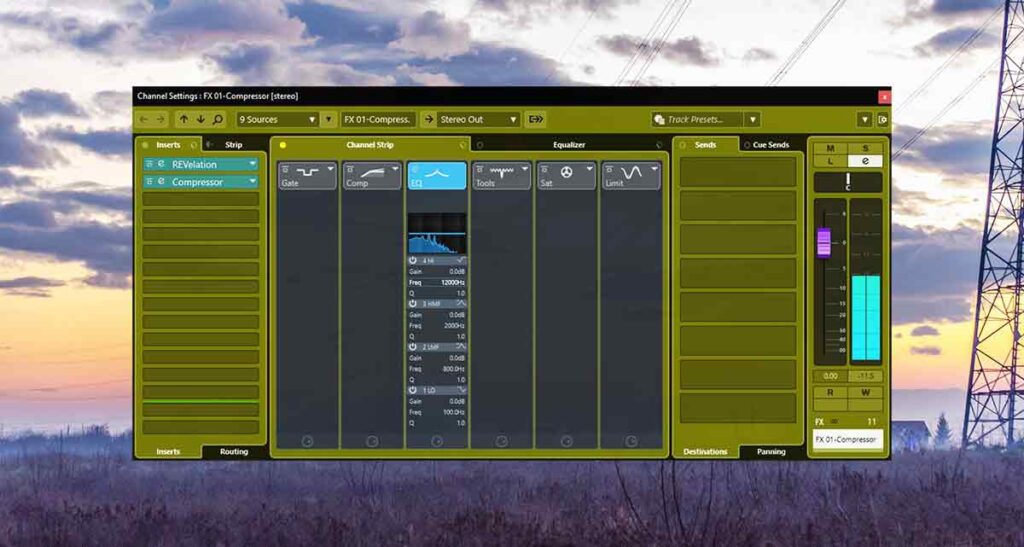Click the window layout icon at toolbar far right
The width and height of the screenshot is (1024, 547).
[x=882, y=119]
